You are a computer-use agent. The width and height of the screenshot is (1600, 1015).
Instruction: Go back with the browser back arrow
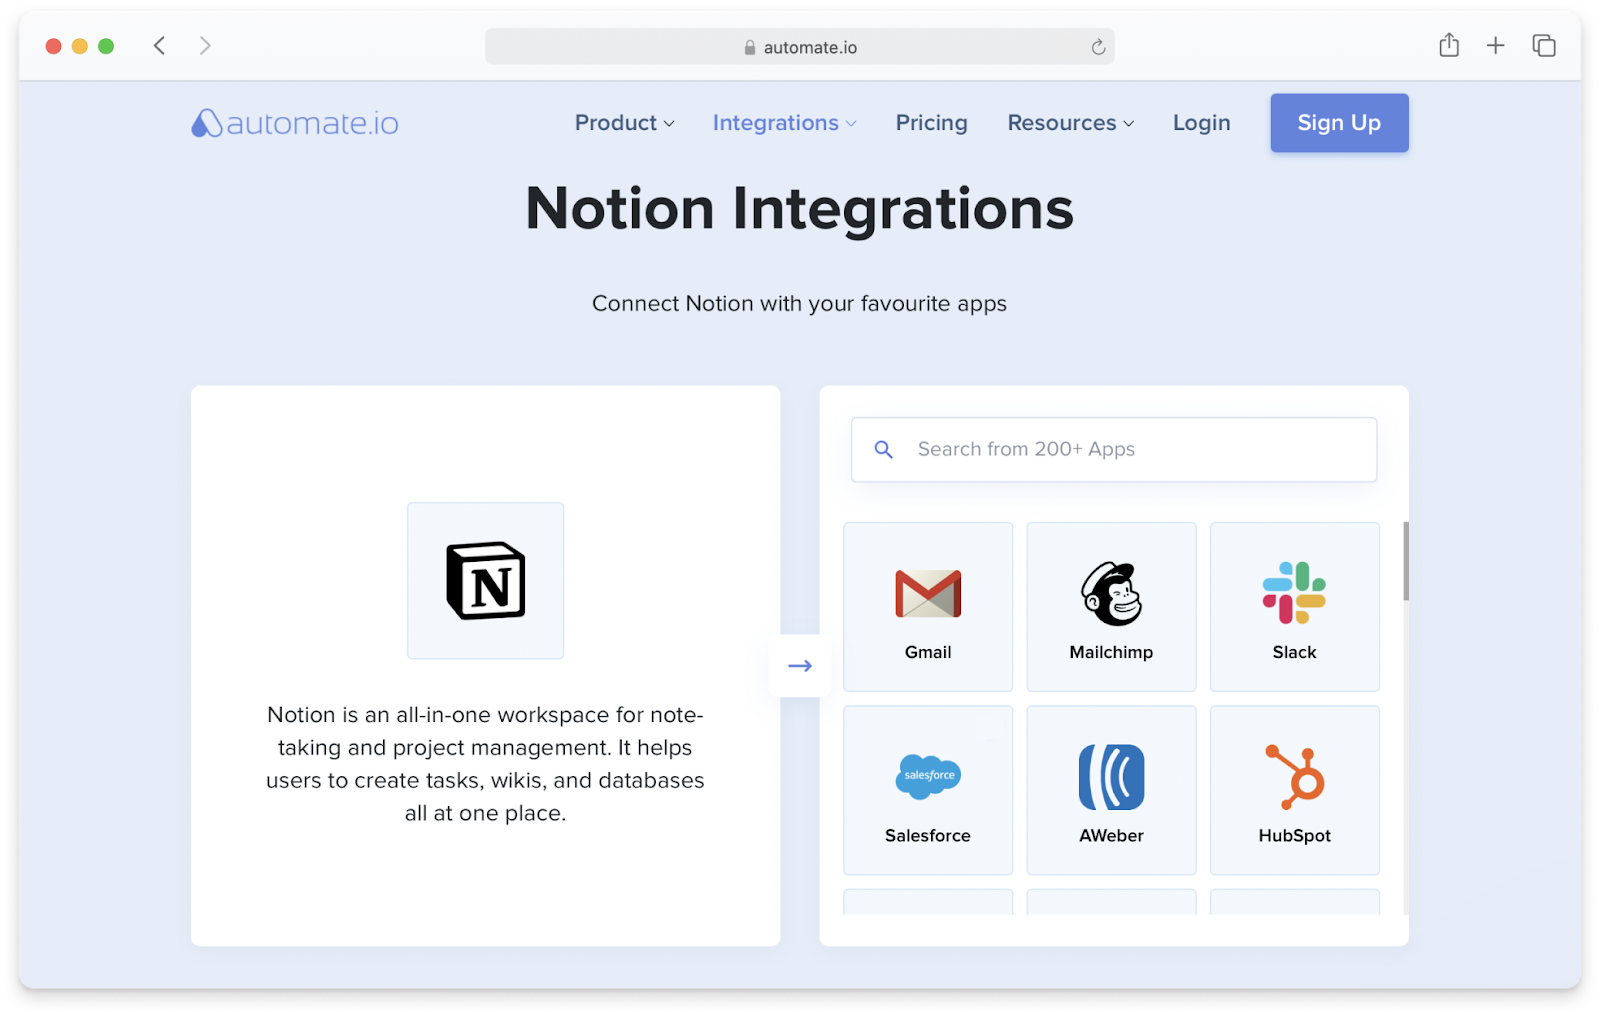tap(159, 46)
